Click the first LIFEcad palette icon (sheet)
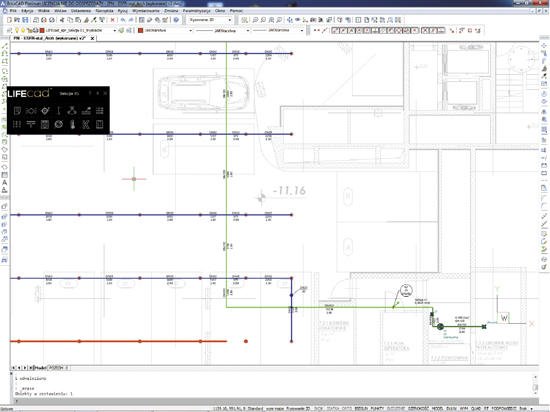Viewport: 550px width, 412px height. (17, 111)
